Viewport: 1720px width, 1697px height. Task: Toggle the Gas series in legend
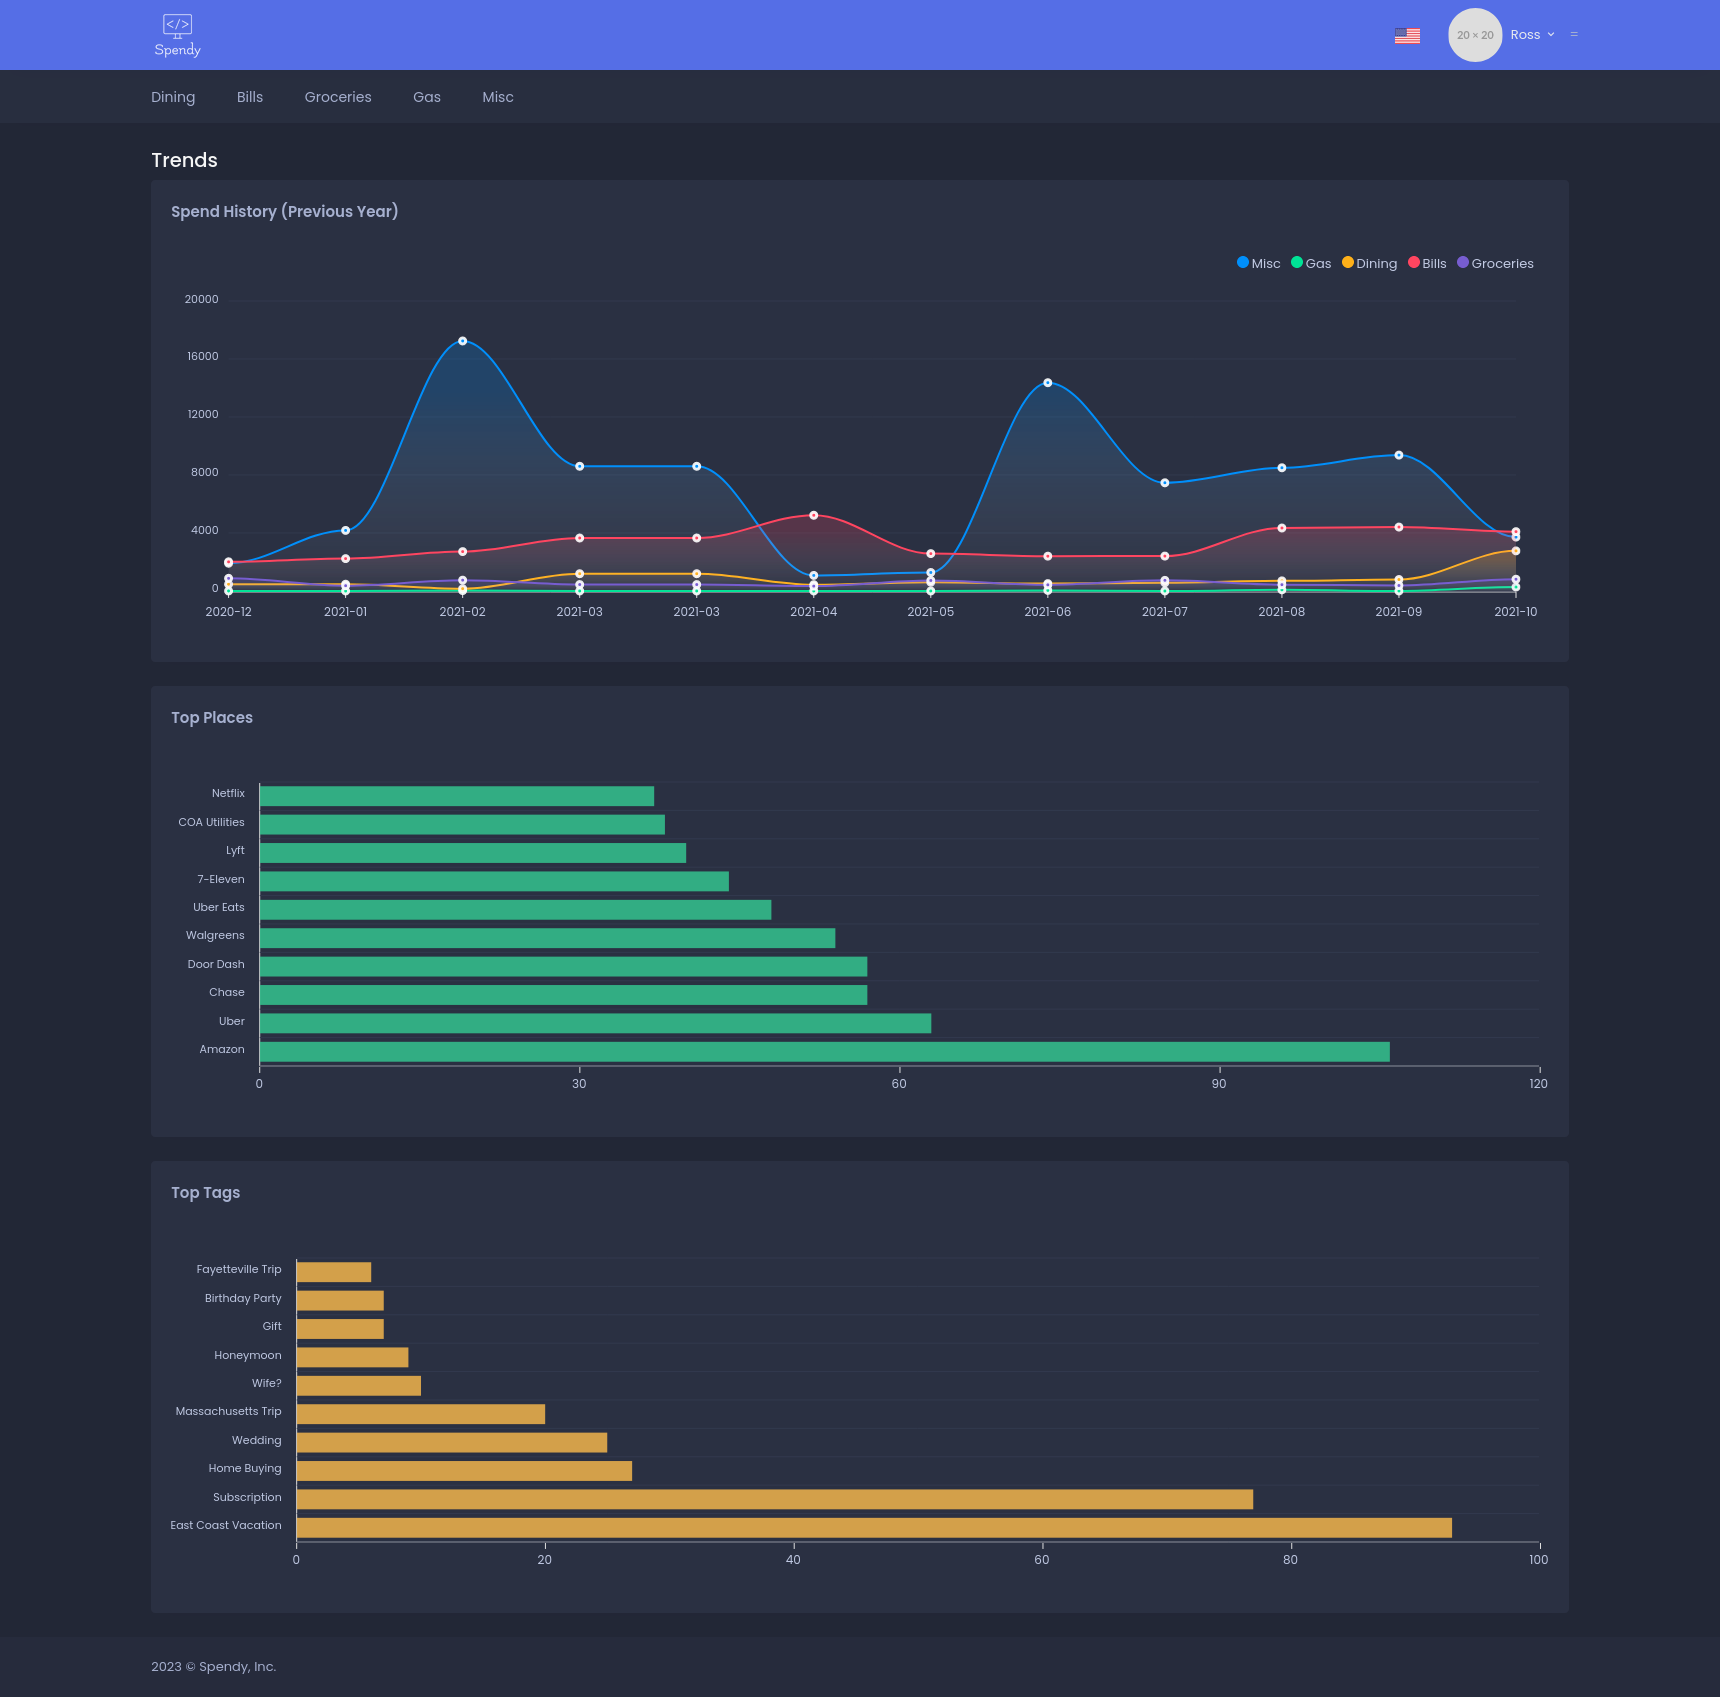1311,263
